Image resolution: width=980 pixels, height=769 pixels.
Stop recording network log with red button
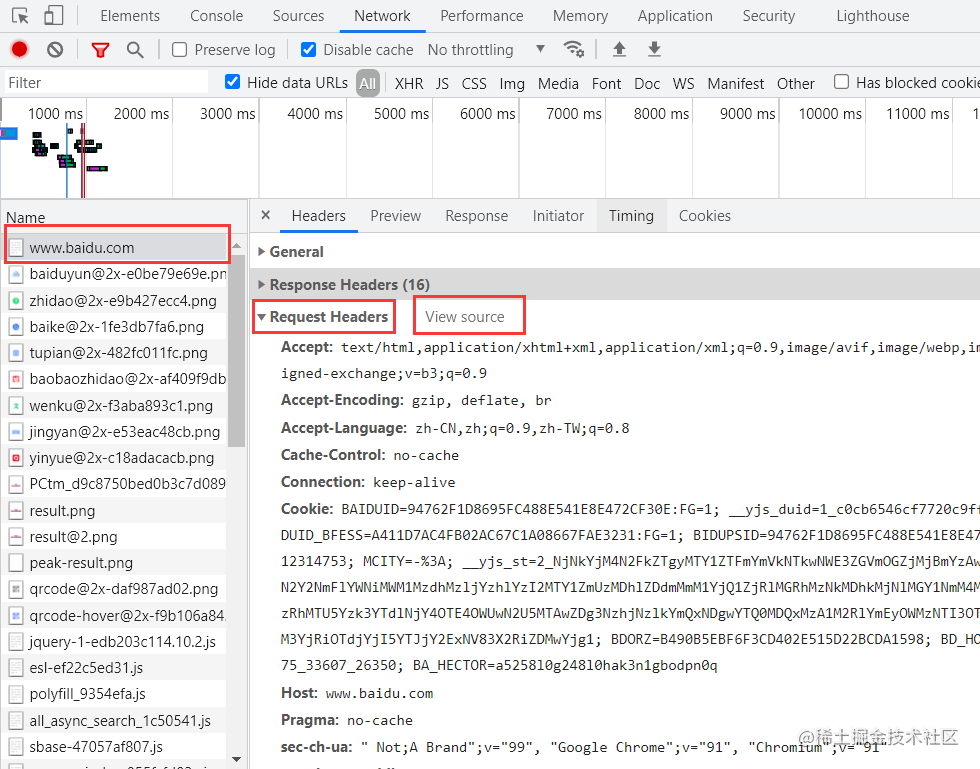pyautogui.click(x=19, y=49)
